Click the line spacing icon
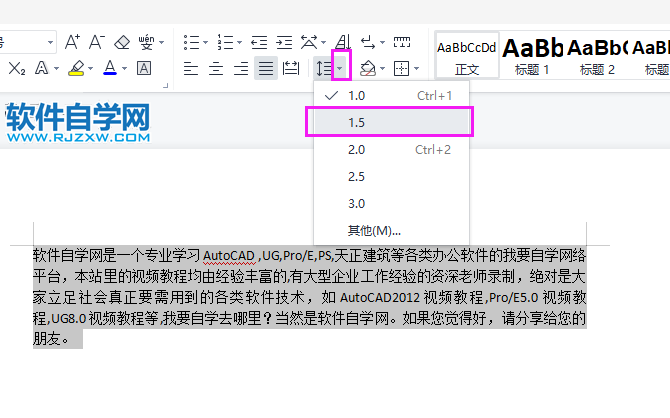 click(x=324, y=68)
